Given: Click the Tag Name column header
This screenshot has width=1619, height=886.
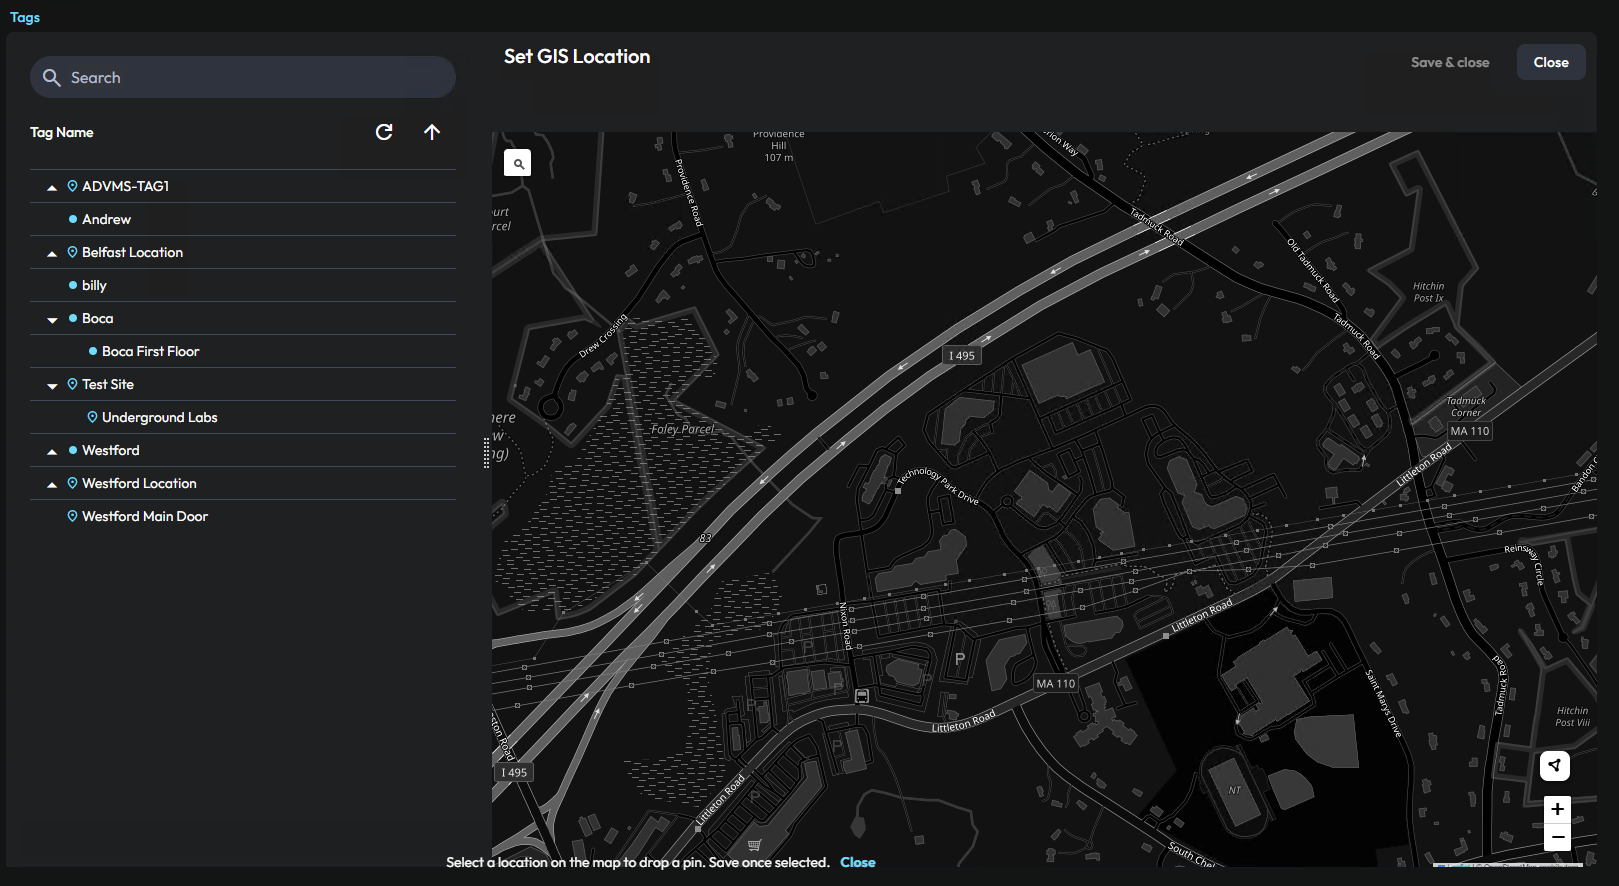Looking at the screenshot, I should [x=62, y=132].
